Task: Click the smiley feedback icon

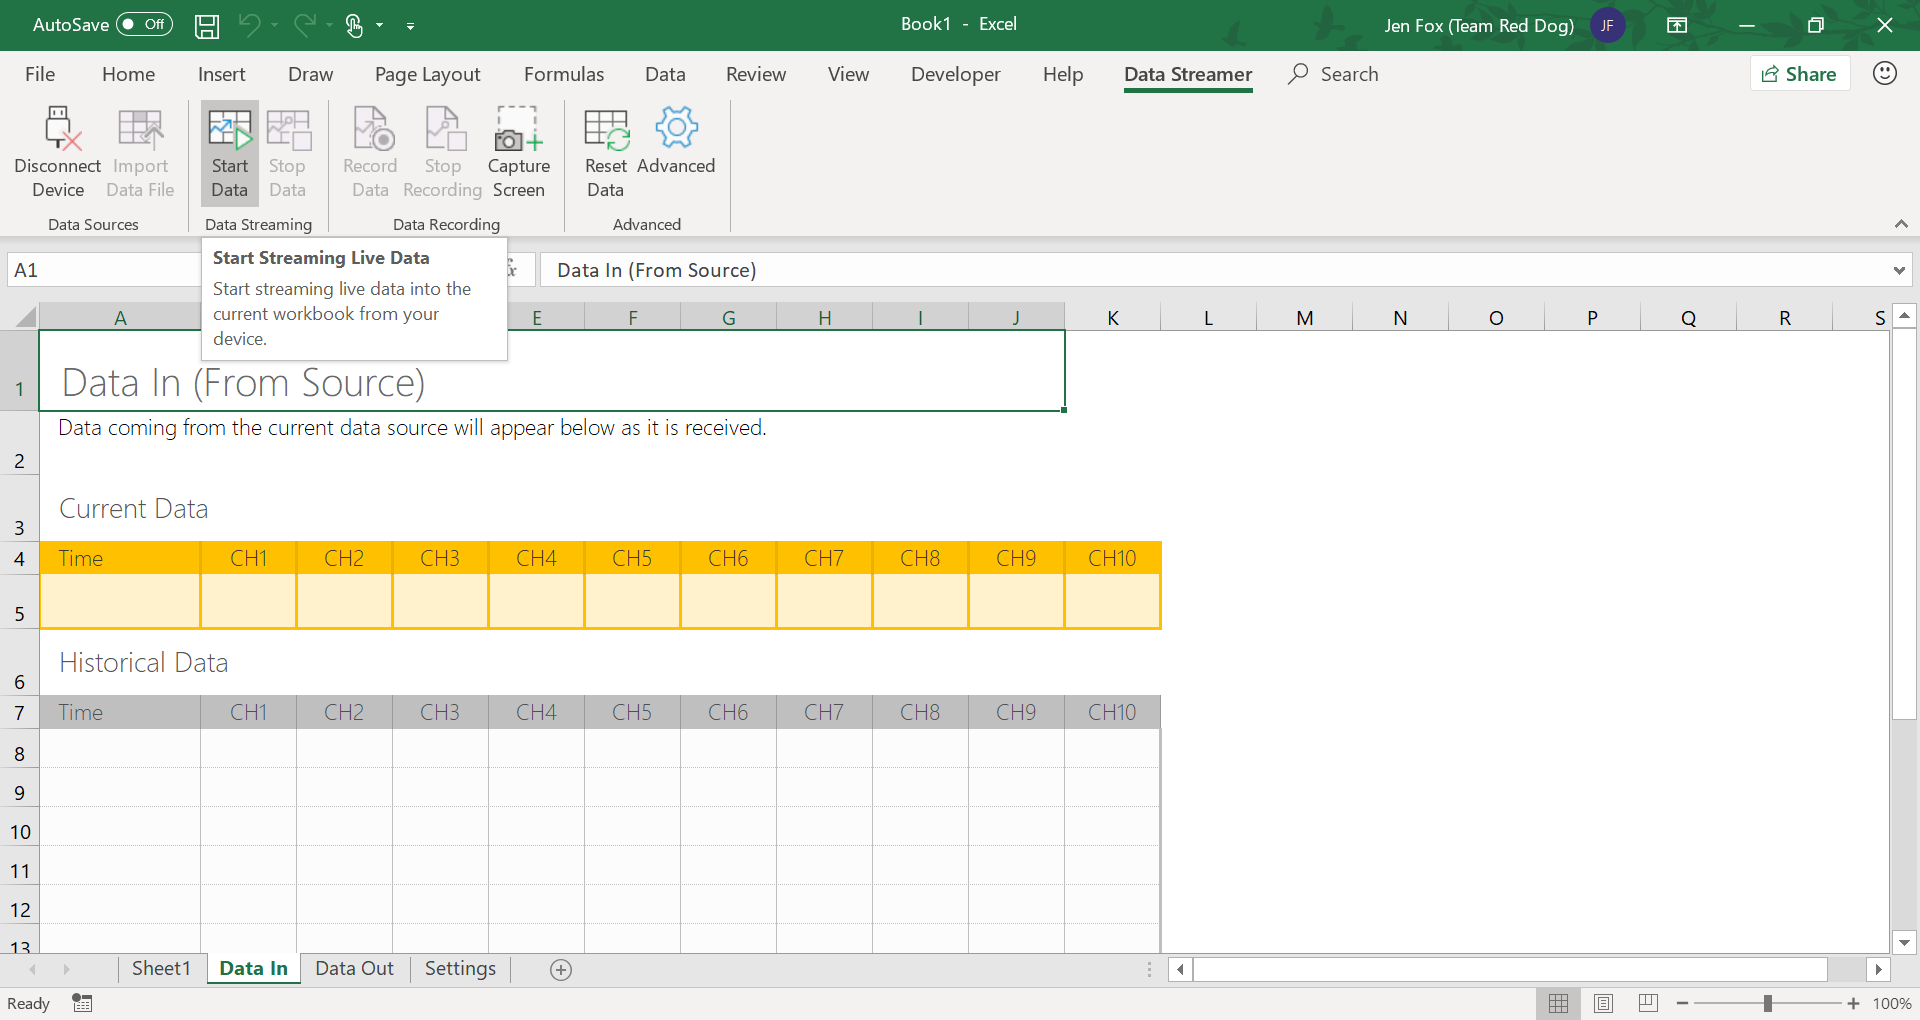Action: (x=1884, y=74)
